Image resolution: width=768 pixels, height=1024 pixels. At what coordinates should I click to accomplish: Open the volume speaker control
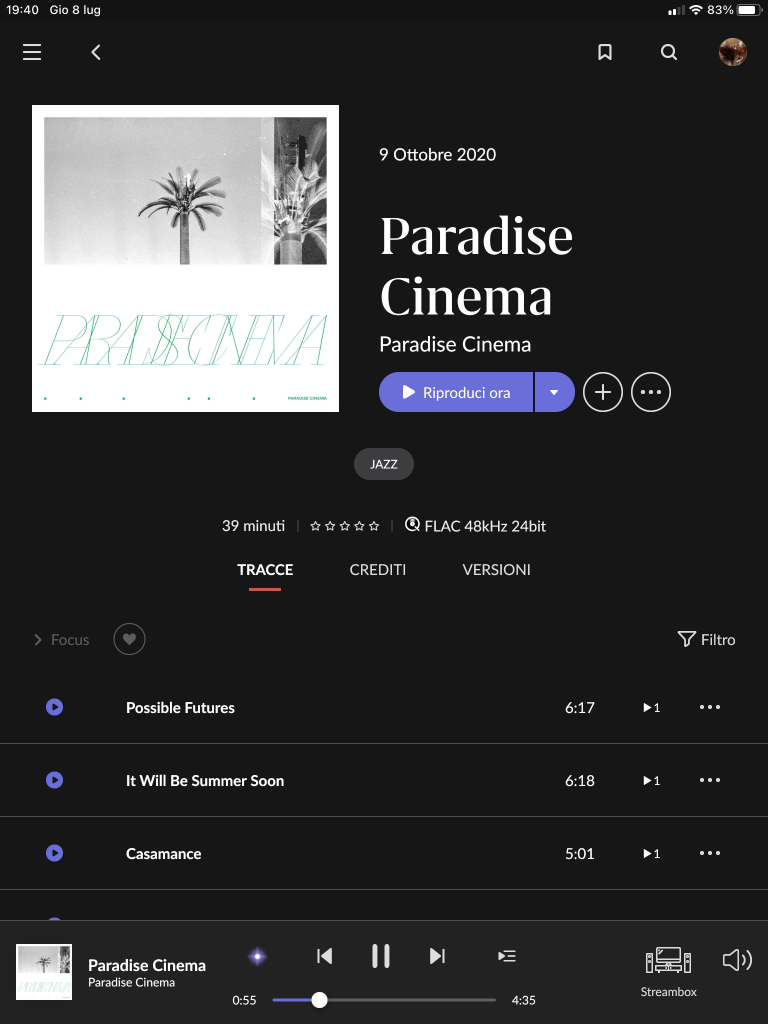click(x=737, y=960)
